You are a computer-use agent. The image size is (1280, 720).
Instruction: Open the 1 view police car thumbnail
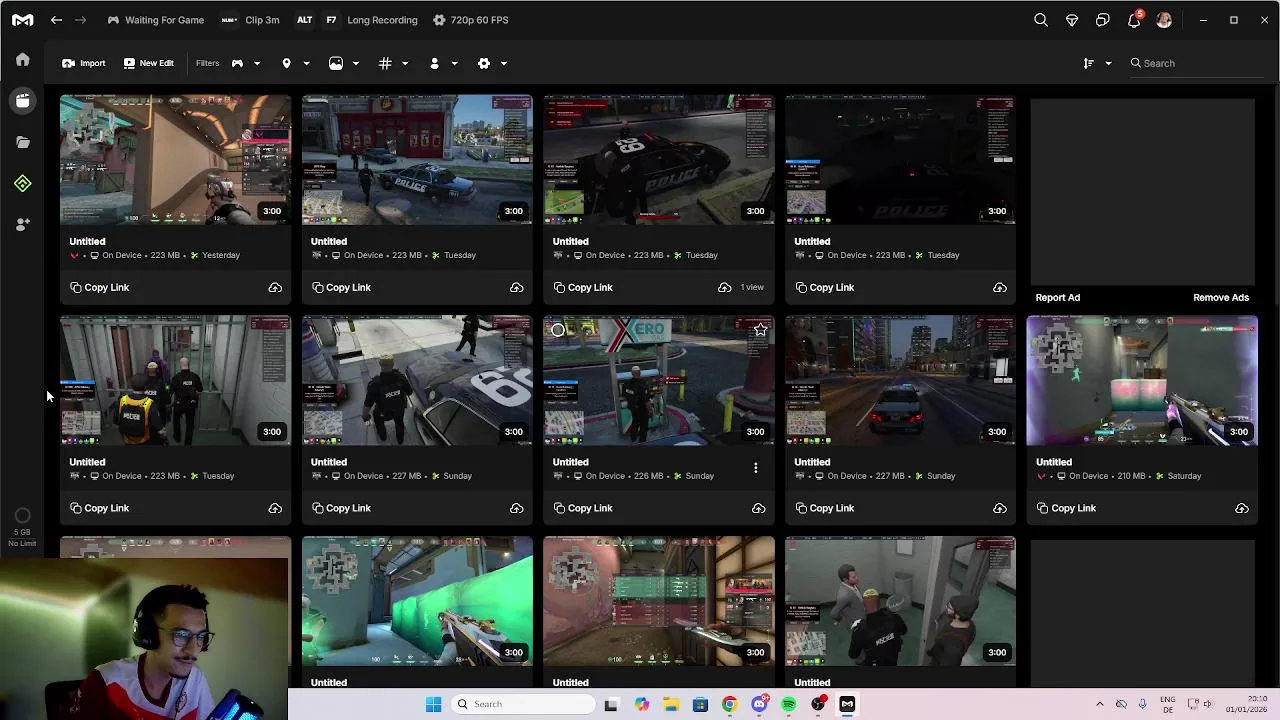(659, 160)
